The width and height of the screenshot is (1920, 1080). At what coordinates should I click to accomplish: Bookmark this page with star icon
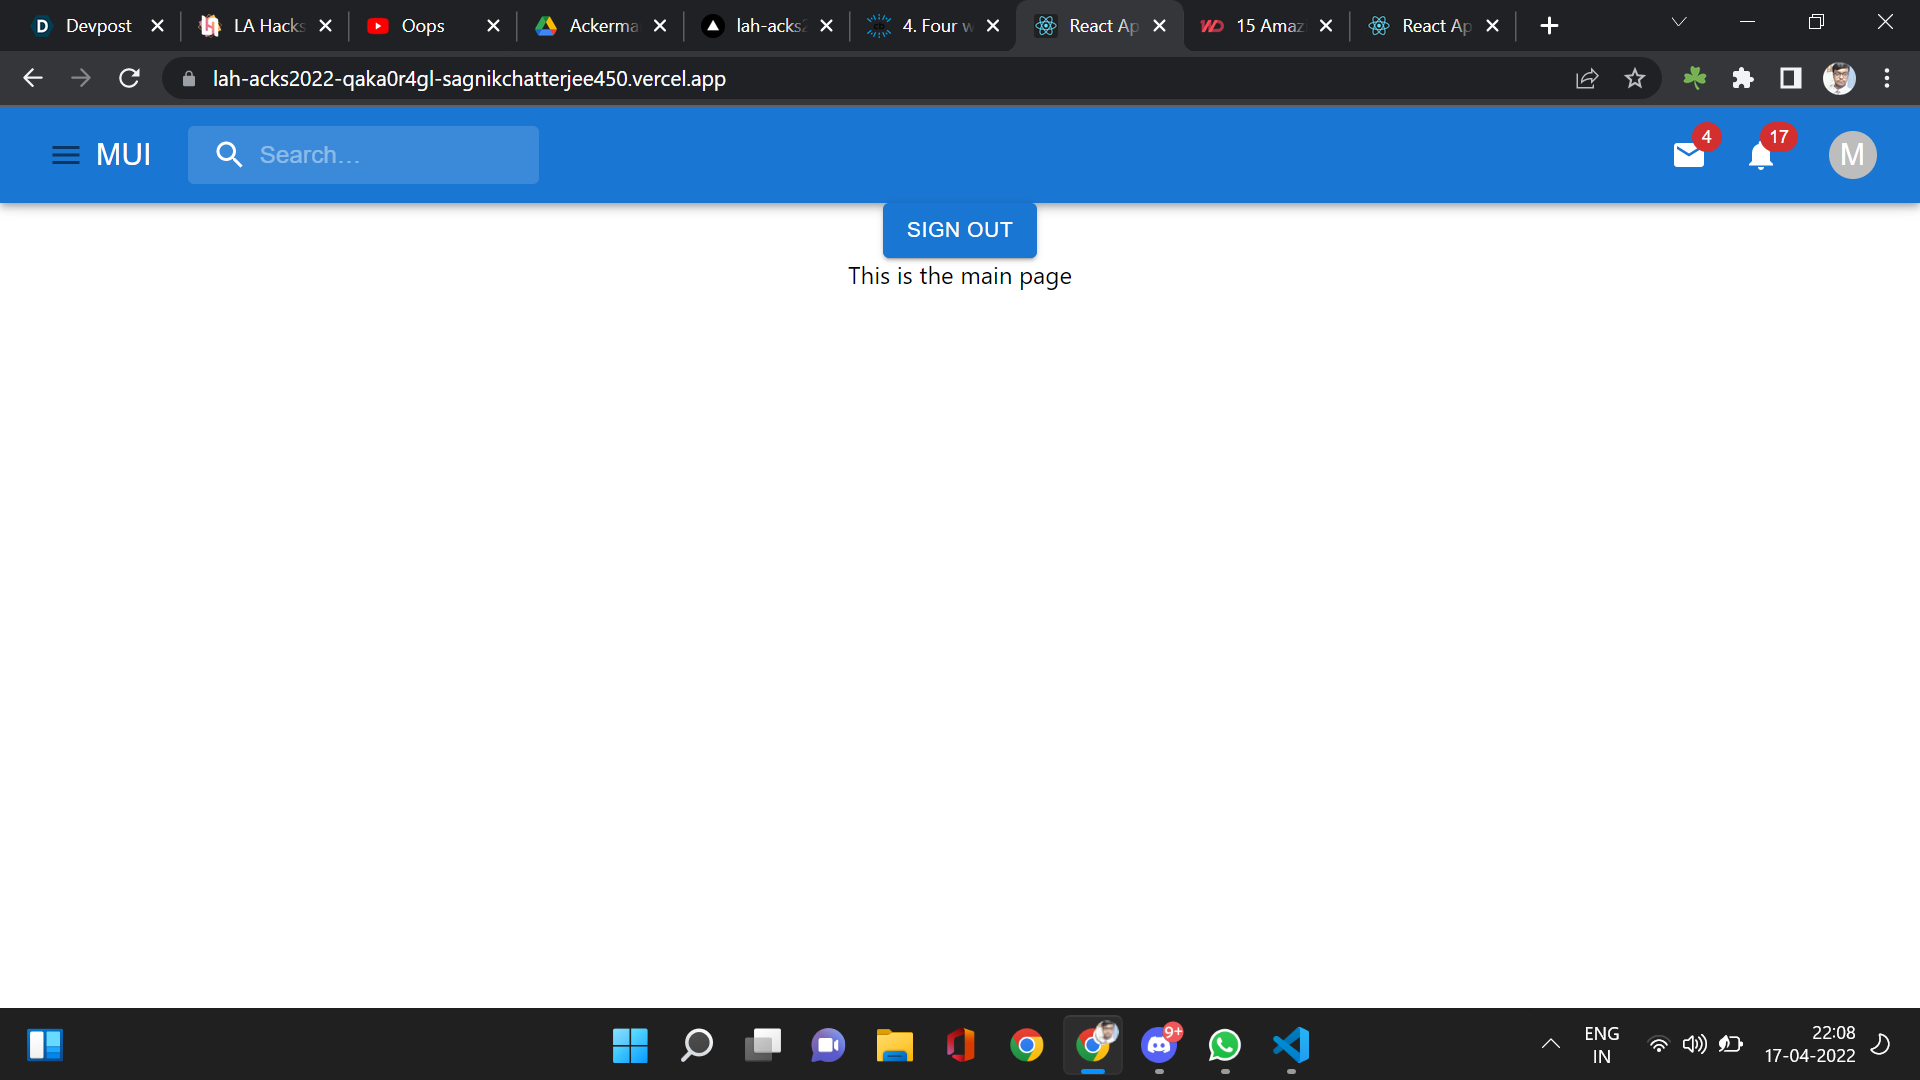1635,79
